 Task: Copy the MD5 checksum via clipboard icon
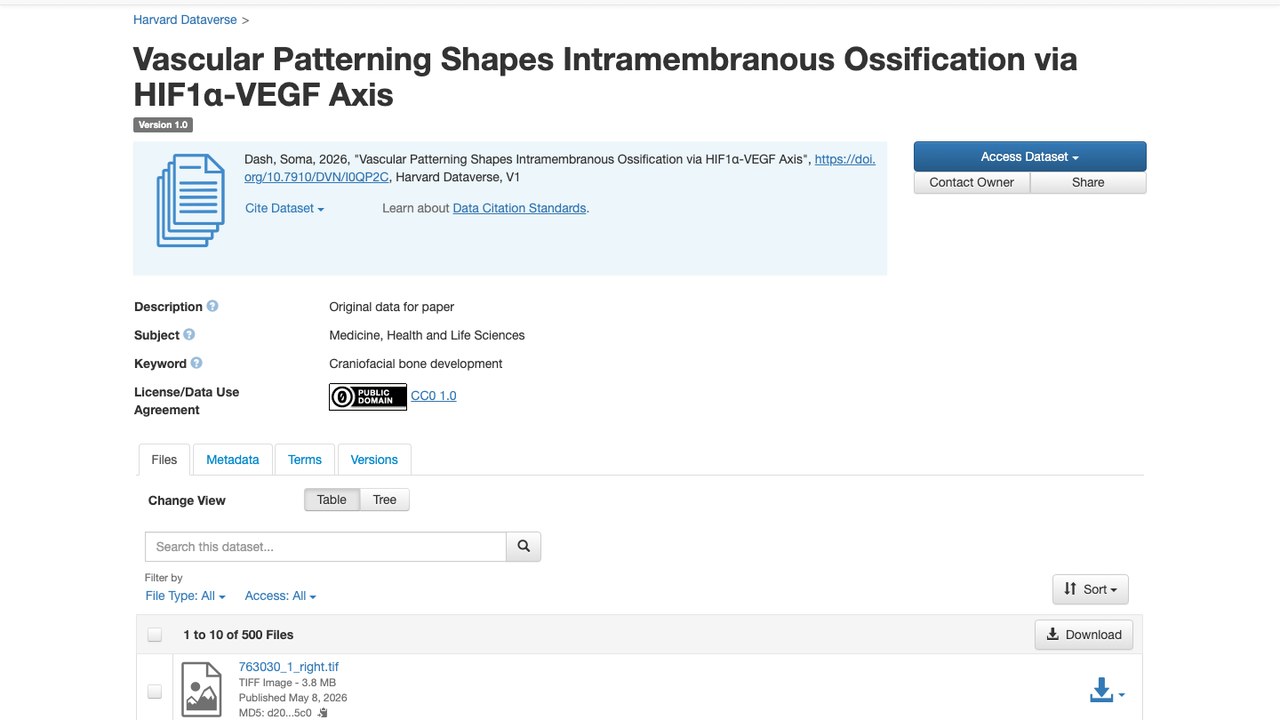323,713
